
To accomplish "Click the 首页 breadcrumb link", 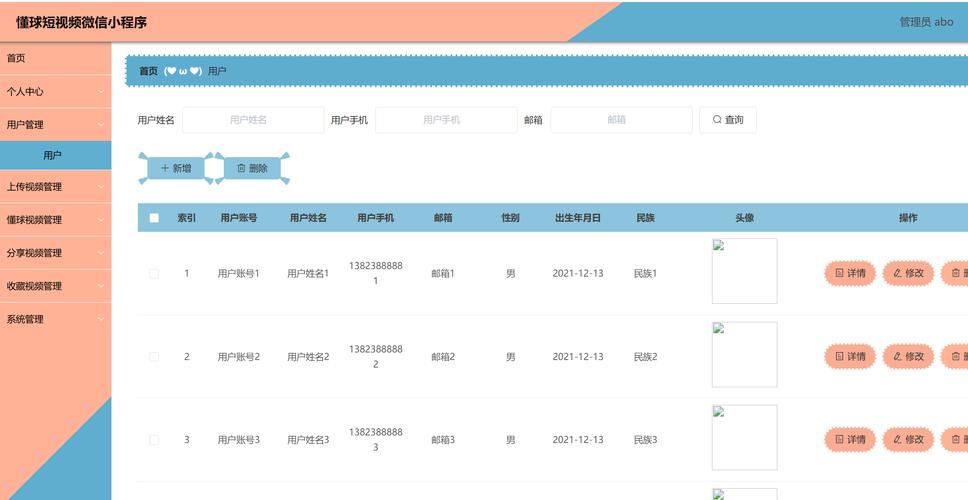I will (x=148, y=71).
